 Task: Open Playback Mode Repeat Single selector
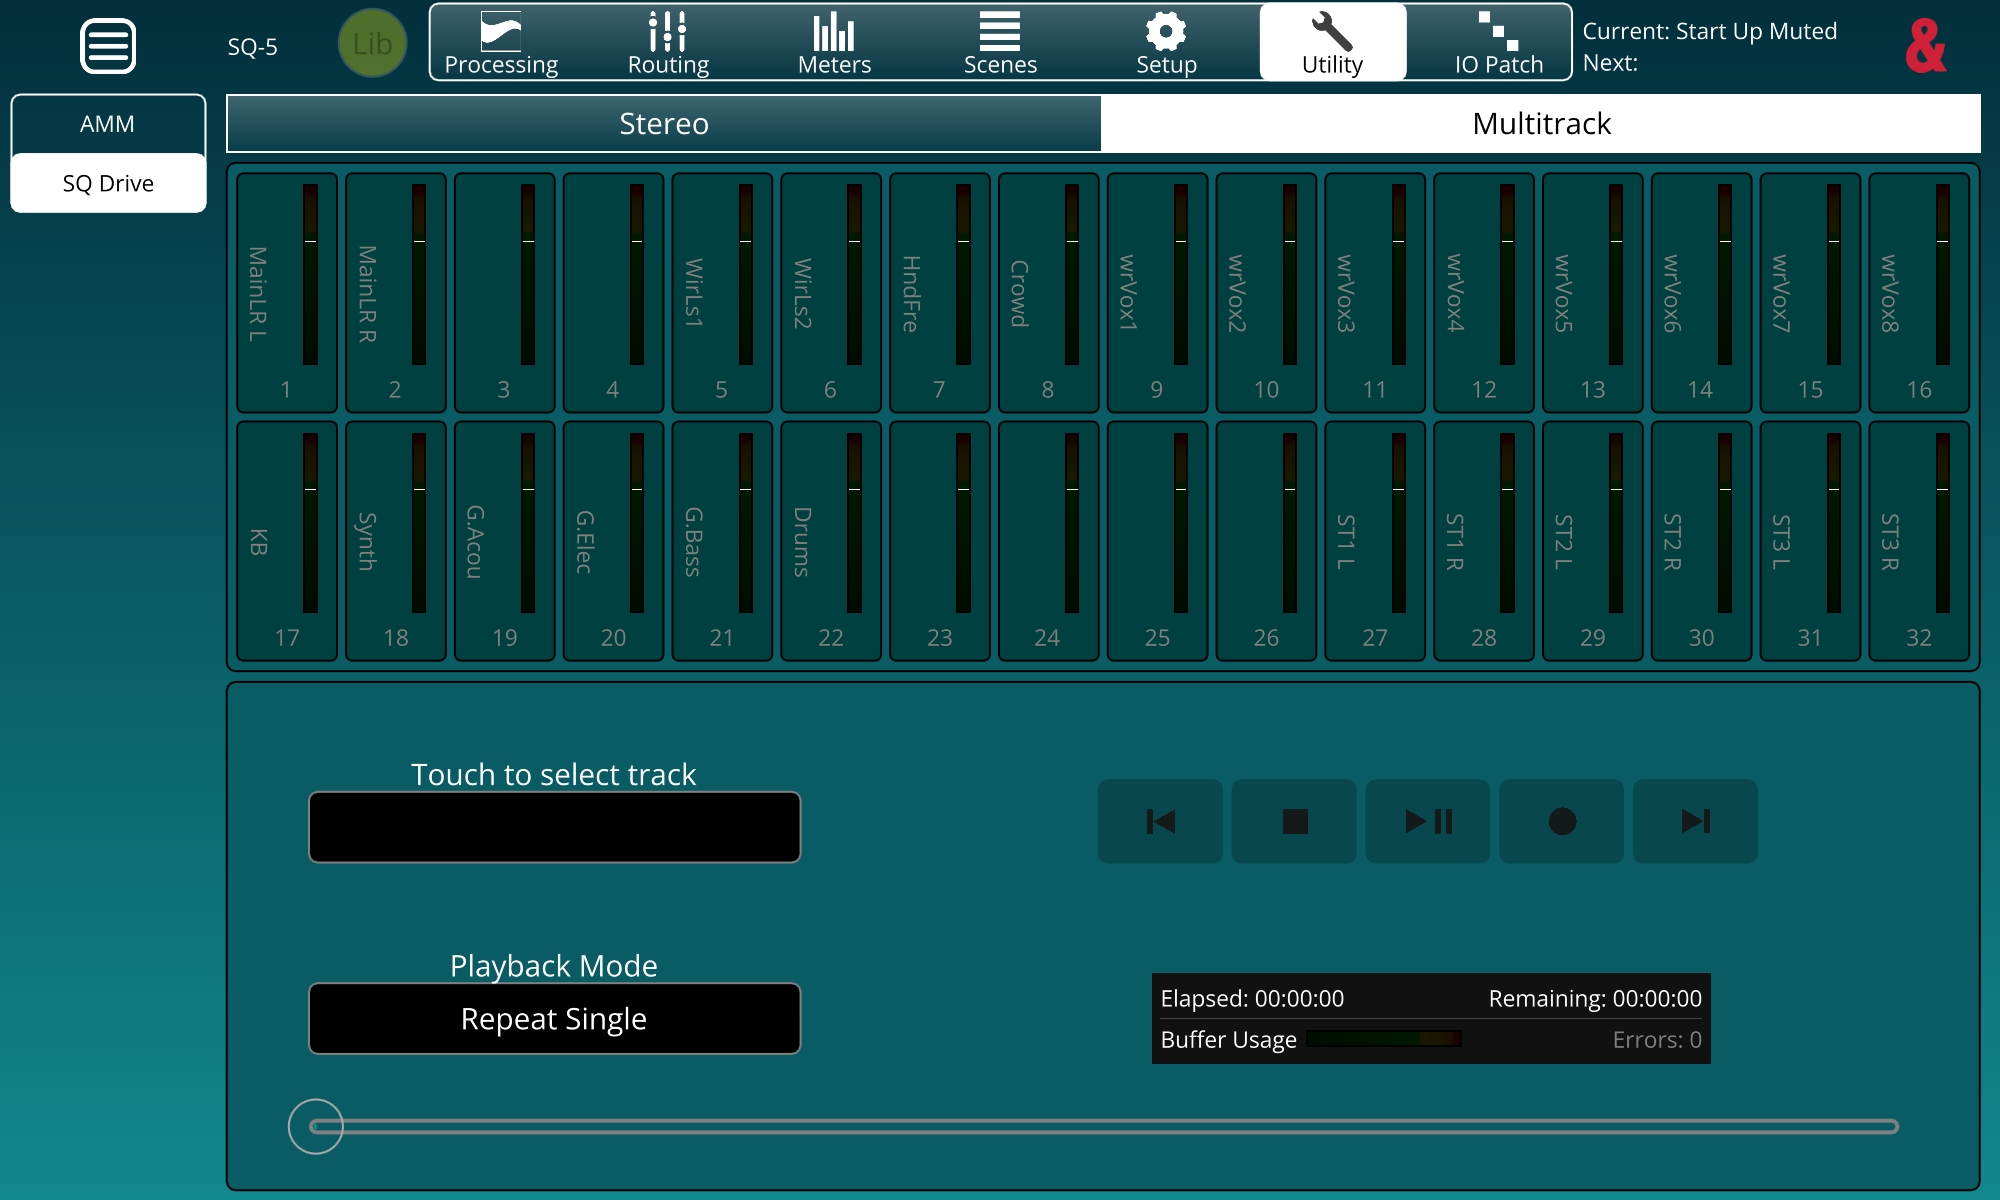[554, 1018]
